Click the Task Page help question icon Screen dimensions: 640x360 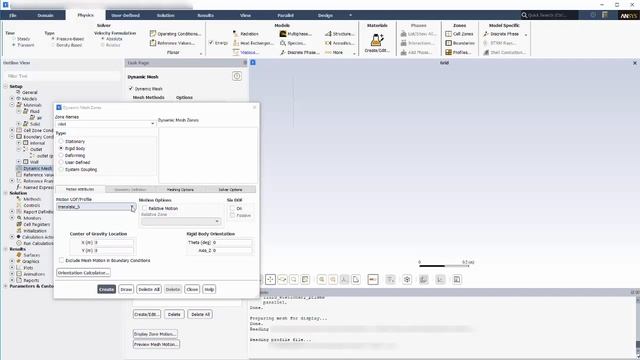(x=237, y=76)
